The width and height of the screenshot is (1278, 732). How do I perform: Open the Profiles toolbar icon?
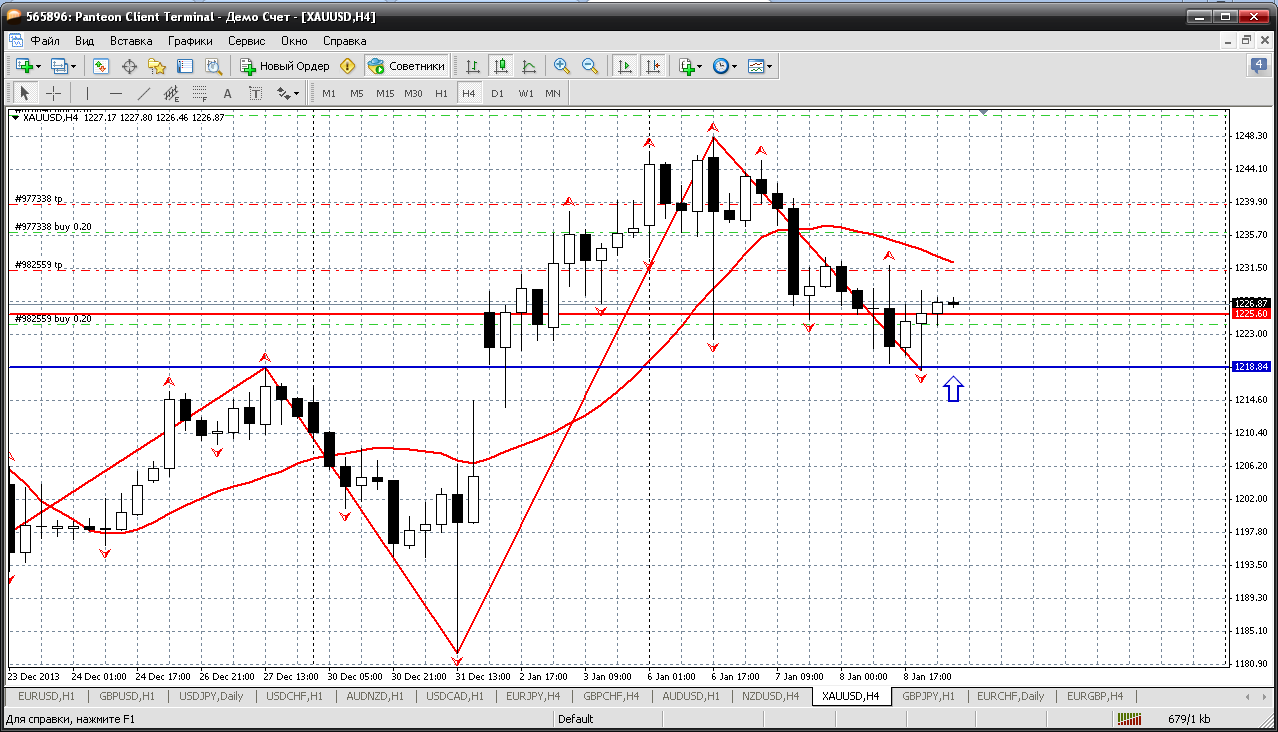coord(59,66)
